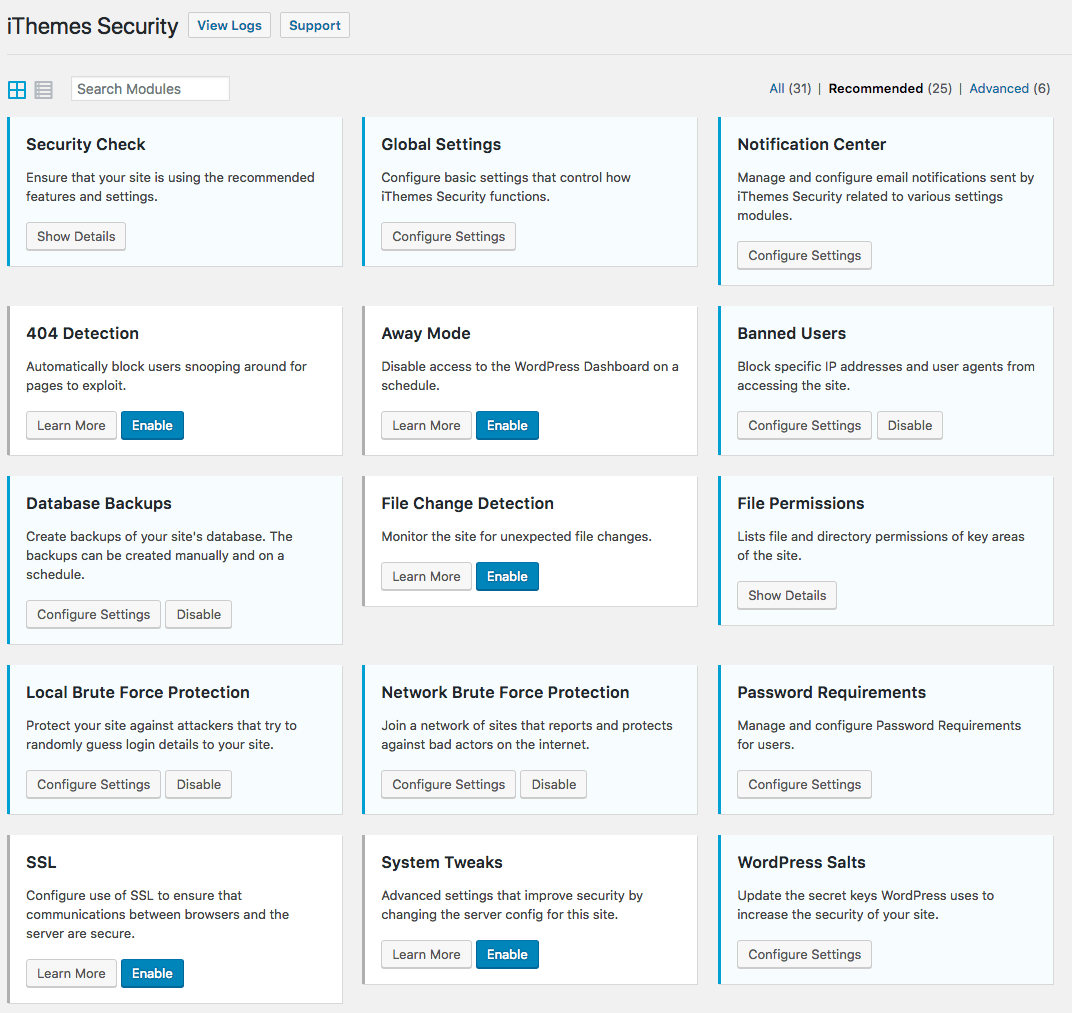Configure Network Brute Force Protection settings
1072x1013 pixels.
click(448, 785)
